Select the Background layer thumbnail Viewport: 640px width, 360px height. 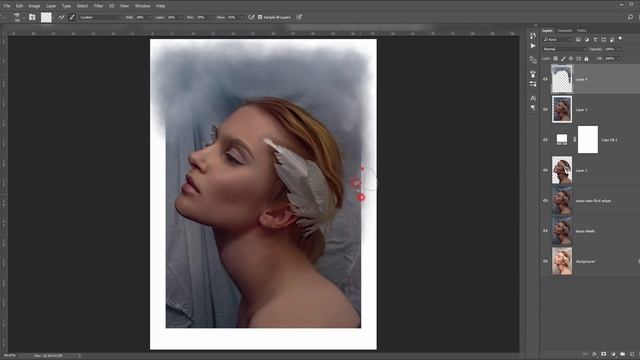[x=562, y=261]
